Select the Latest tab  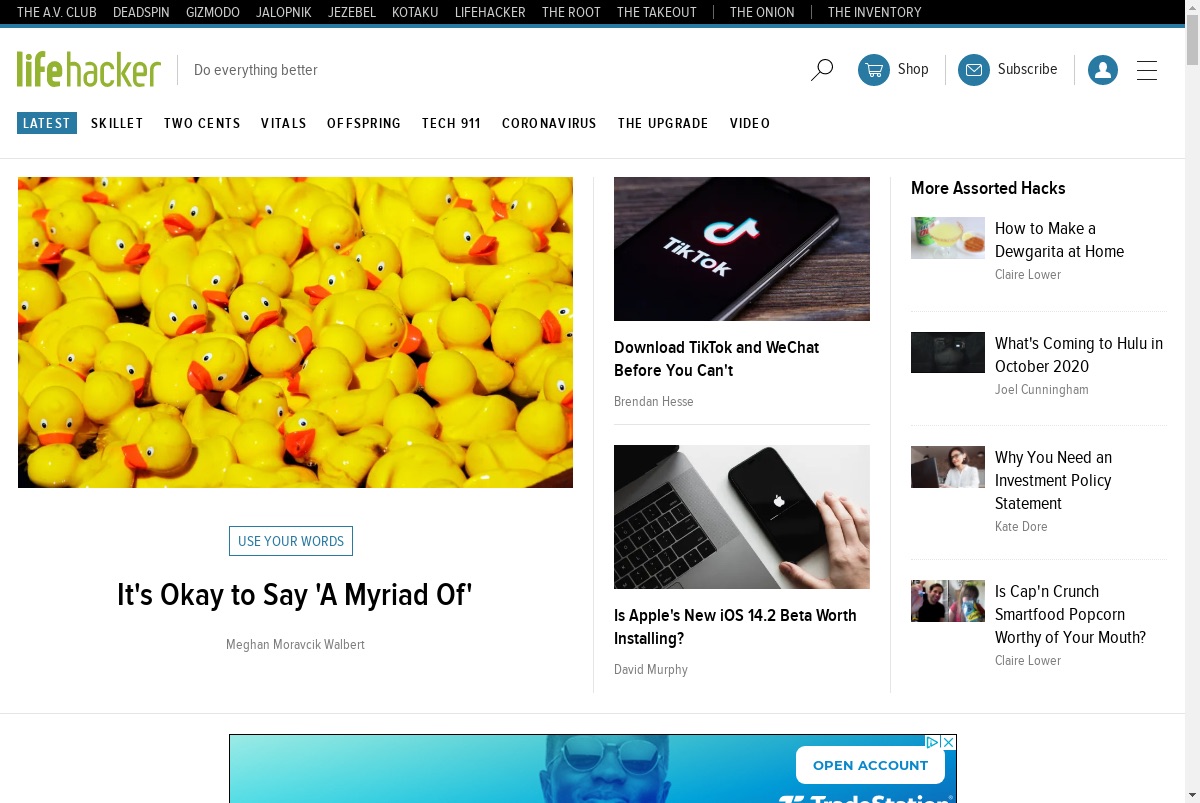(47, 123)
